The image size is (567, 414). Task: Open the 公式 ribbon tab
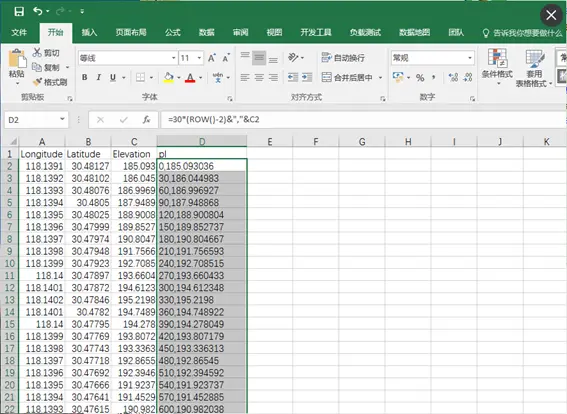coord(172,33)
